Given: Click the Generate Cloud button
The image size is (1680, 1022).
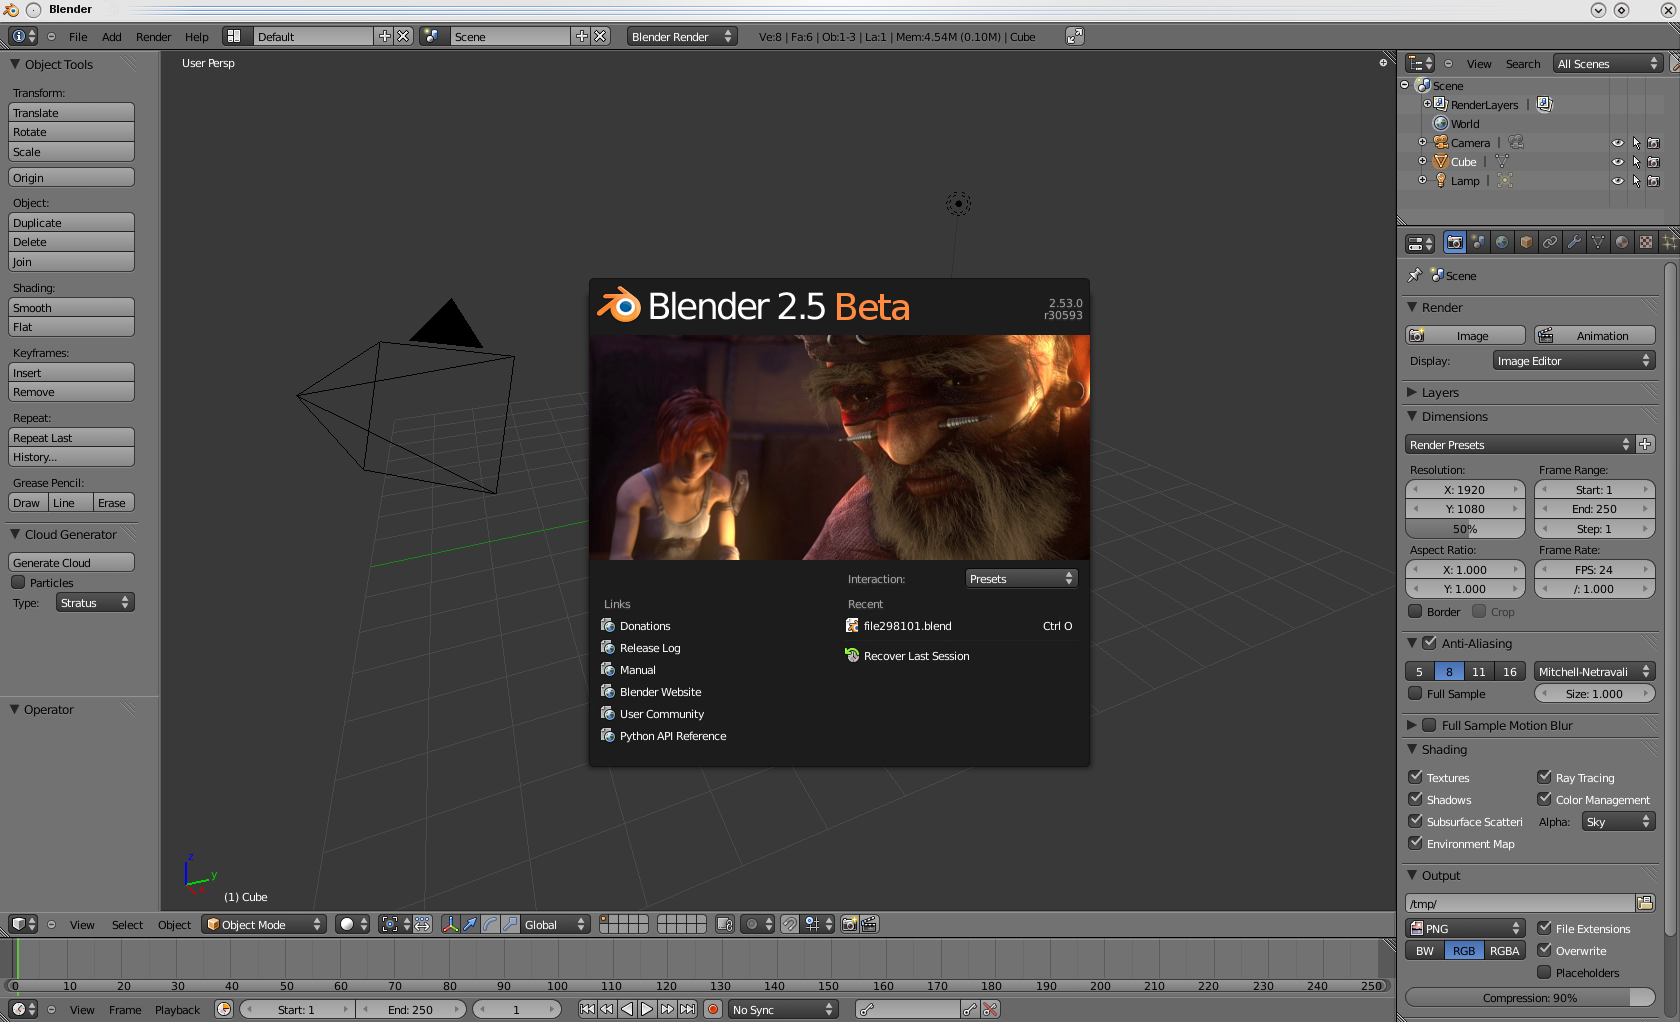Looking at the screenshot, I should click(x=71, y=563).
